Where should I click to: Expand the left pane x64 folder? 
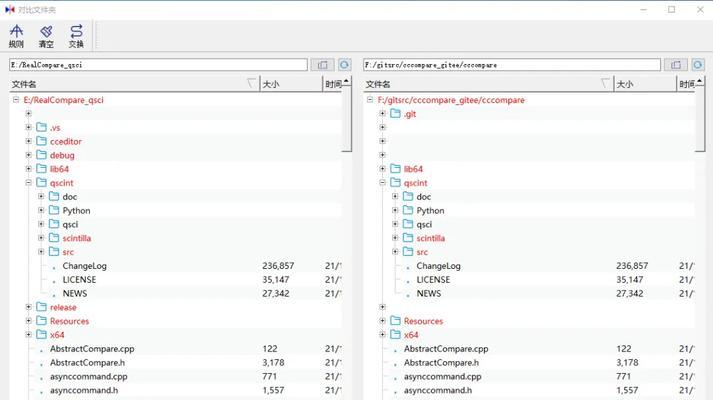[29, 335]
